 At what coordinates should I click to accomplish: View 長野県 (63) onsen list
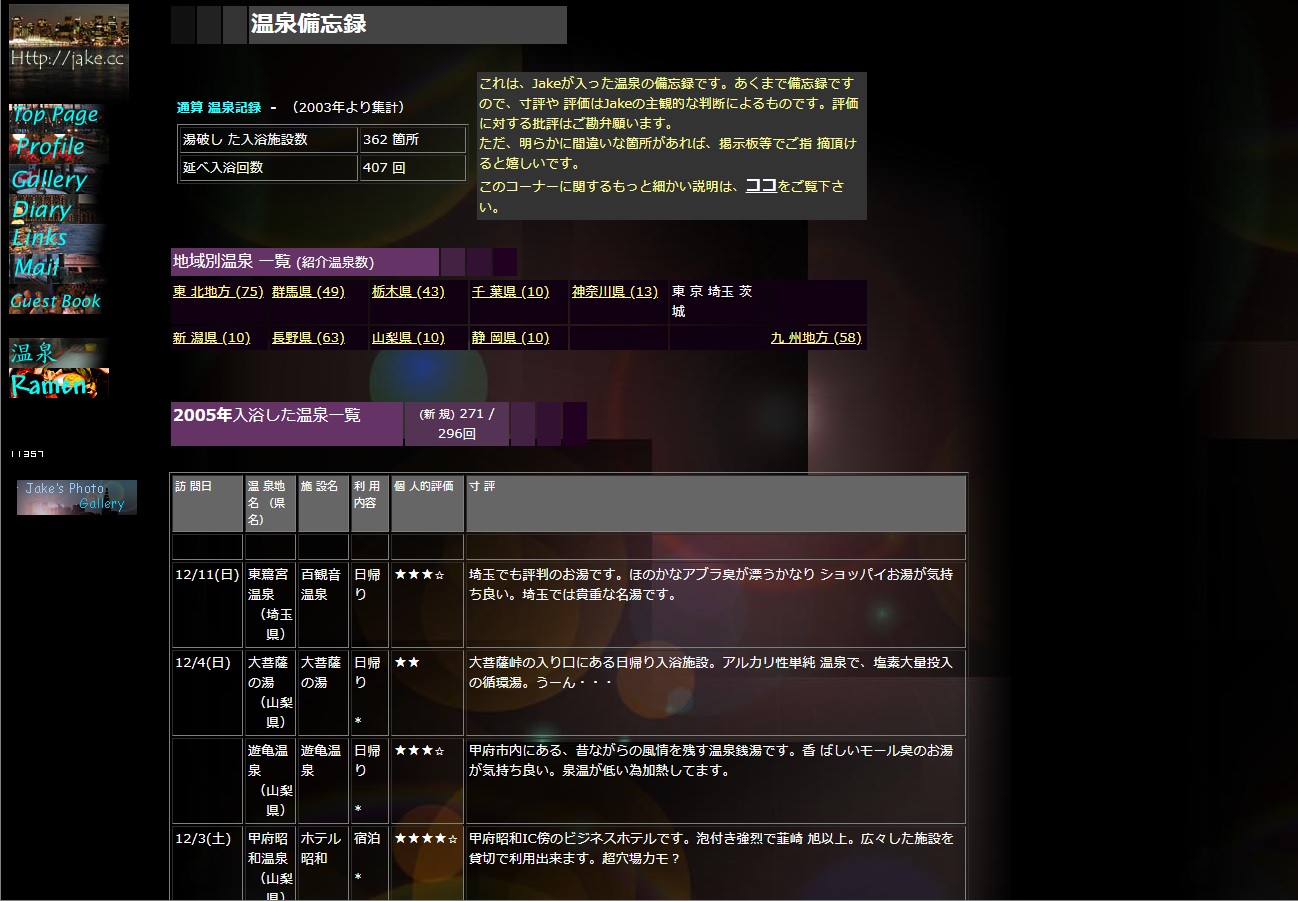pyautogui.click(x=308, y=338)
